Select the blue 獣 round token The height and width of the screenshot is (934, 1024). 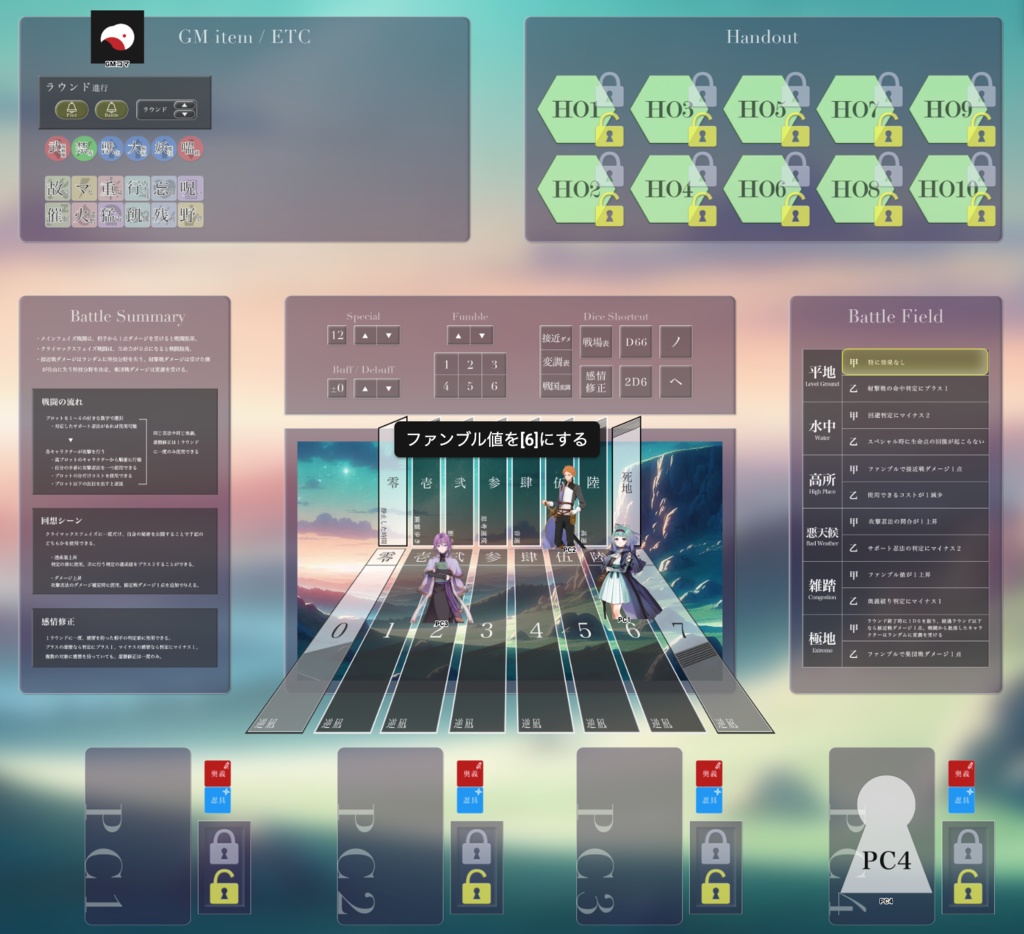[110, 149]
